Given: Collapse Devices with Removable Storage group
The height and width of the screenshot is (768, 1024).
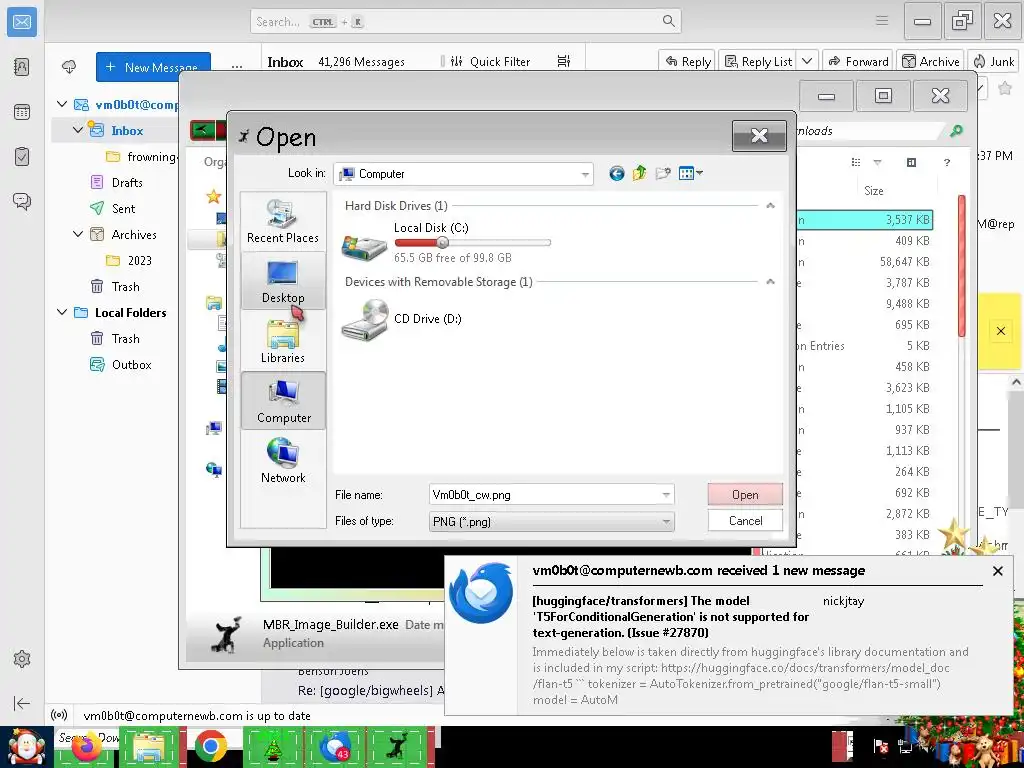Looking at the screenshot, I should 770,281.
